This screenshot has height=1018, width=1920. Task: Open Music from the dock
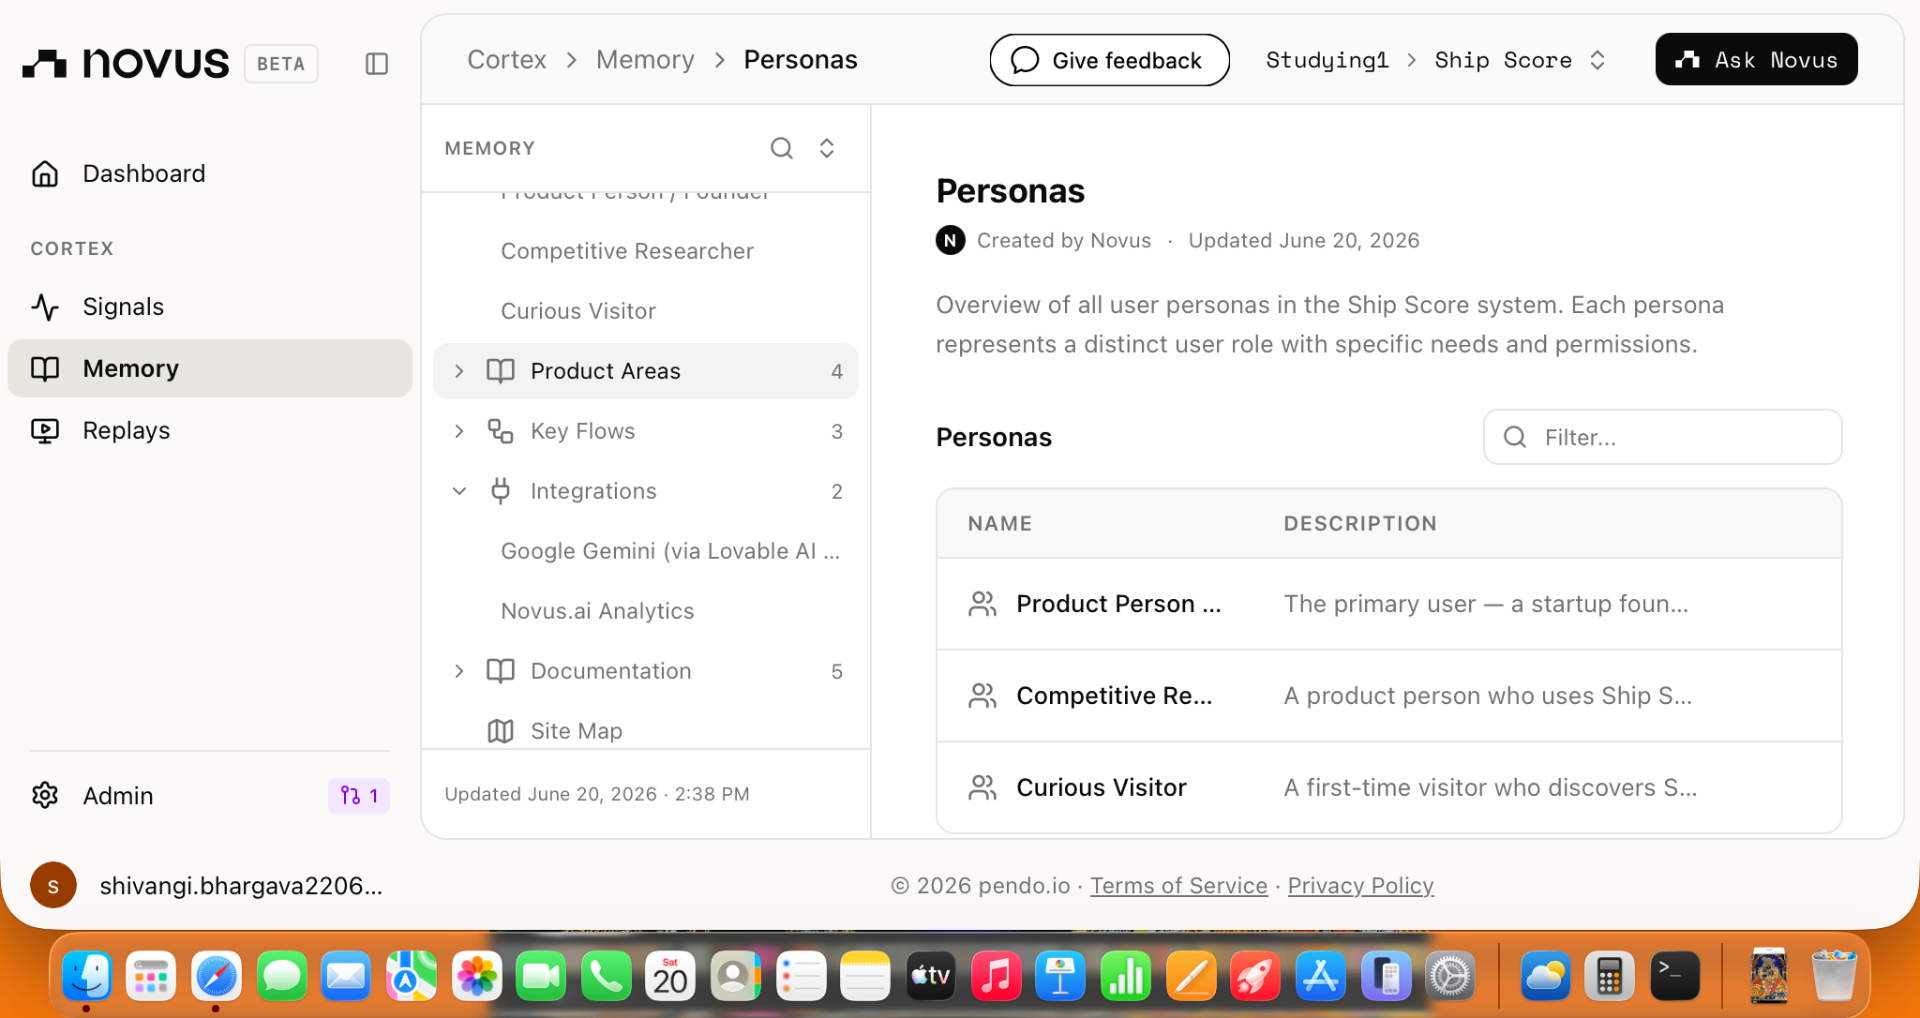(996, 976)
